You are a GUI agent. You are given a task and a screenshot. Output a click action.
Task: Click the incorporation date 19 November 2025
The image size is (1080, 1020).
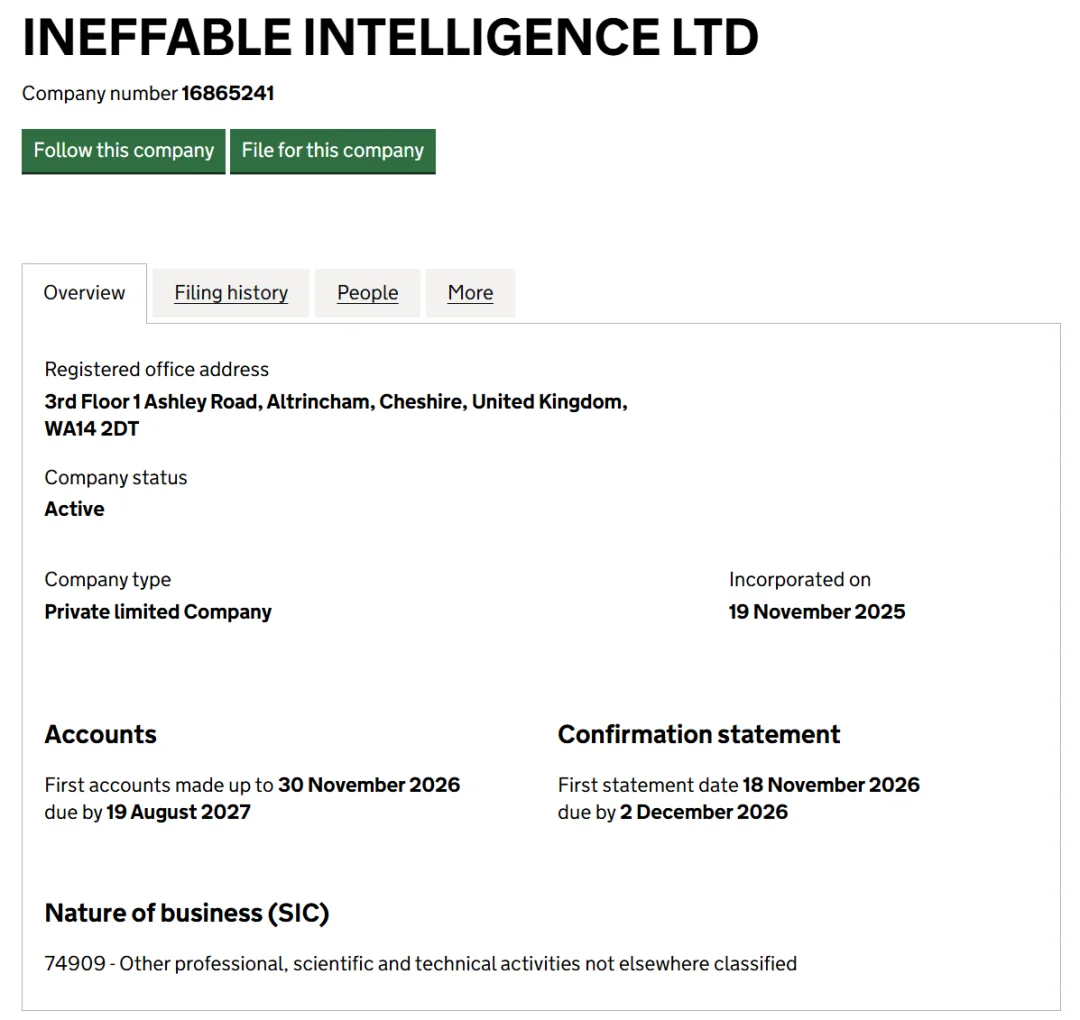pyautogui.click(x=816, y=612)
